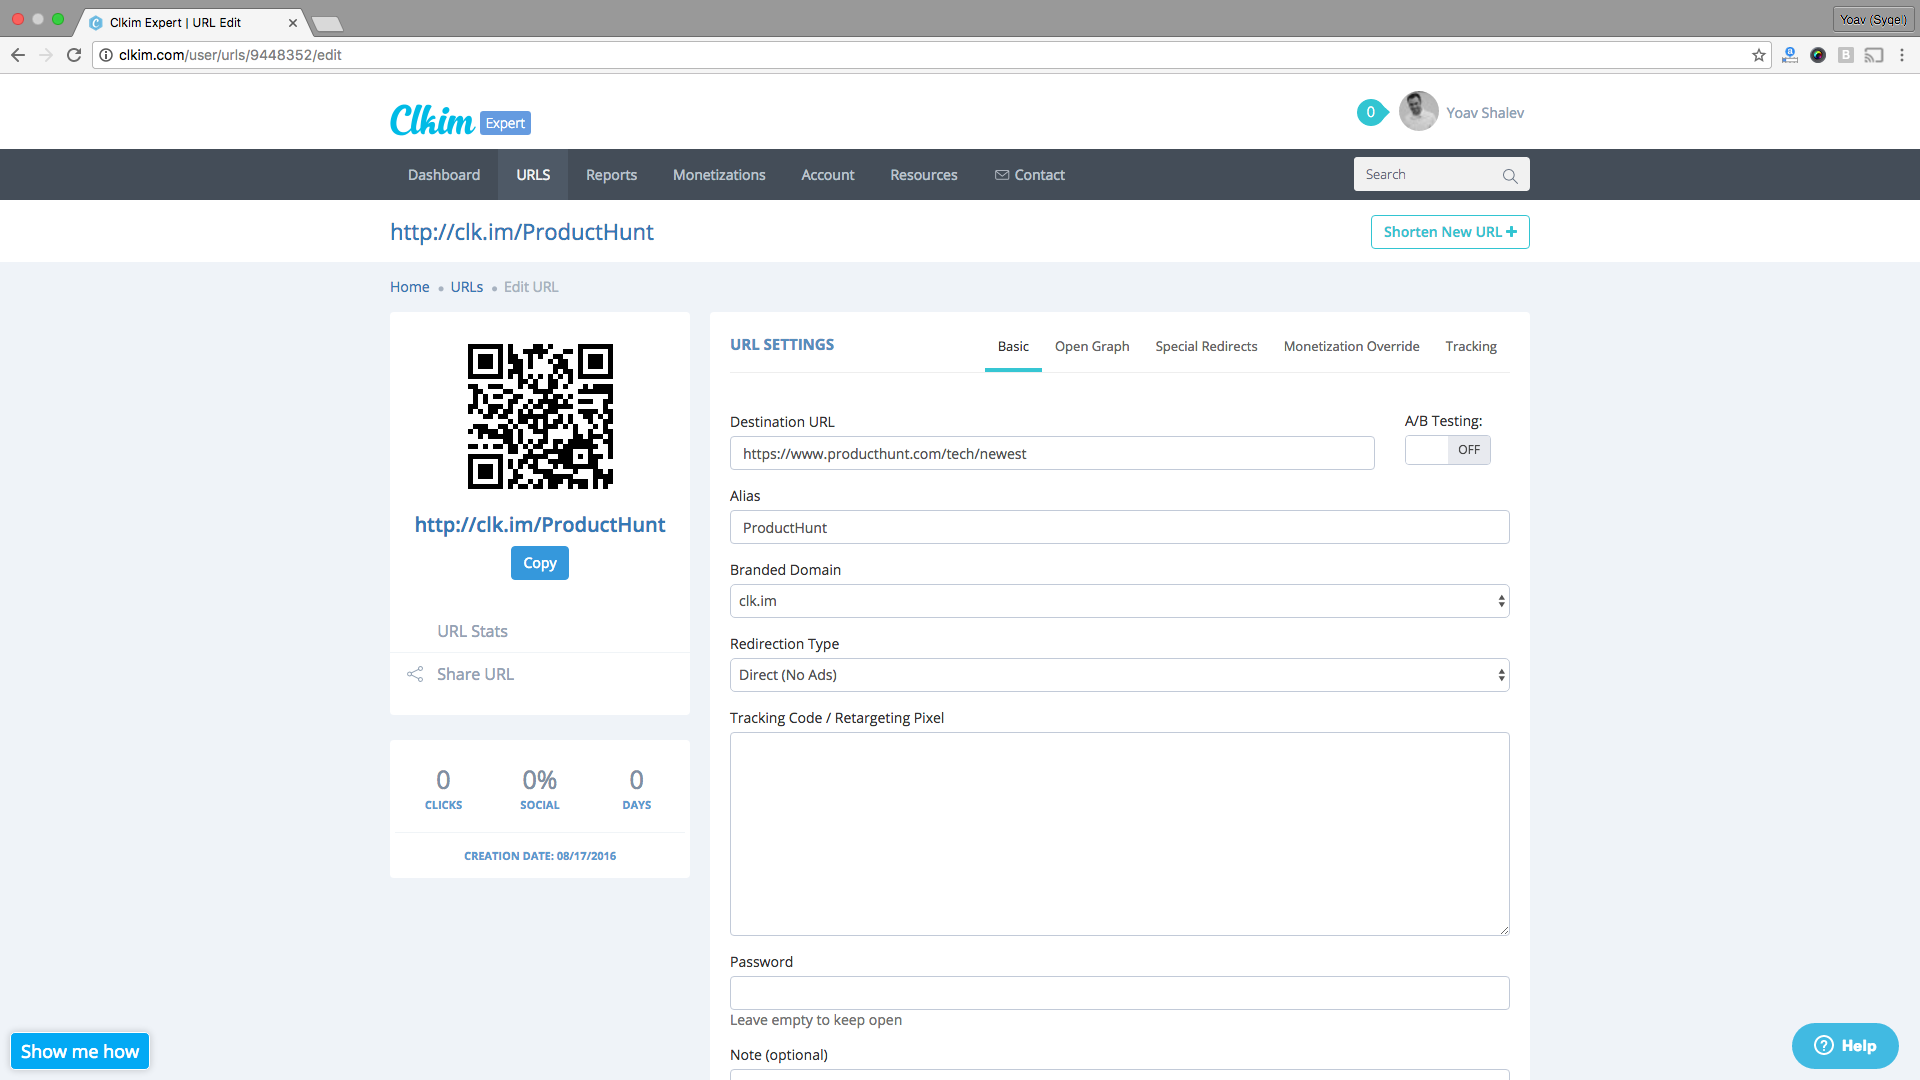Click Yoav Shalev profile avatar
The image size is (1920, 1080).
click(1418, 112)
